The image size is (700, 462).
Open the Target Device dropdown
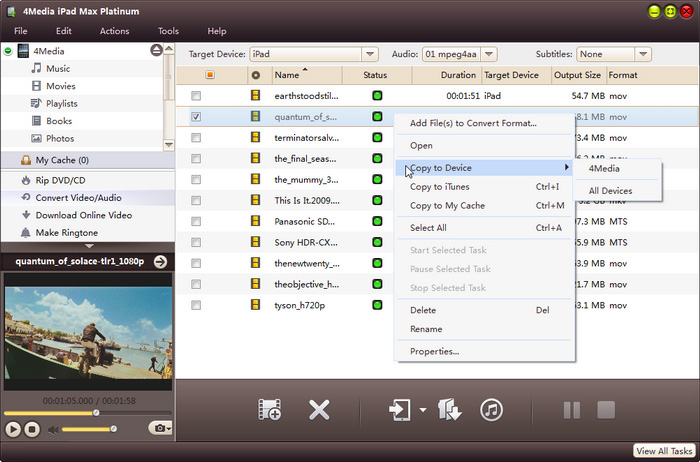(x=370, y=54)
